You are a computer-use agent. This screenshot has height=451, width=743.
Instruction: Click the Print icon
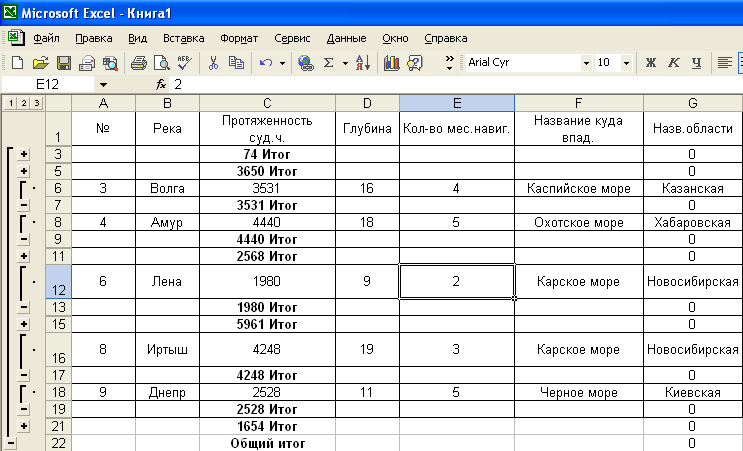pos(138,63)
